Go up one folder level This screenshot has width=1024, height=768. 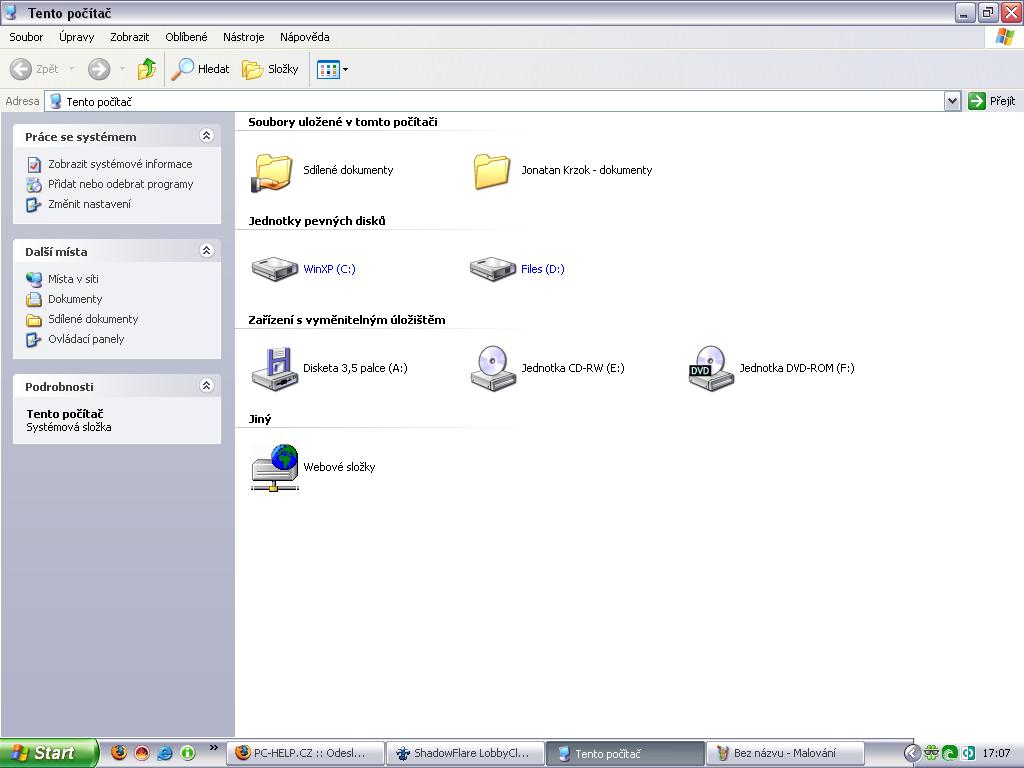pos(147,69)
